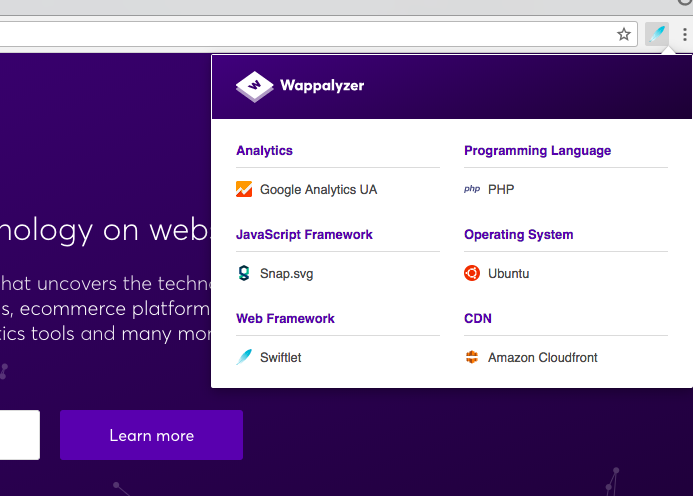This screenshot has width=693, height=496.
Task: Open the Analytics category link
Action: (264, 151)
